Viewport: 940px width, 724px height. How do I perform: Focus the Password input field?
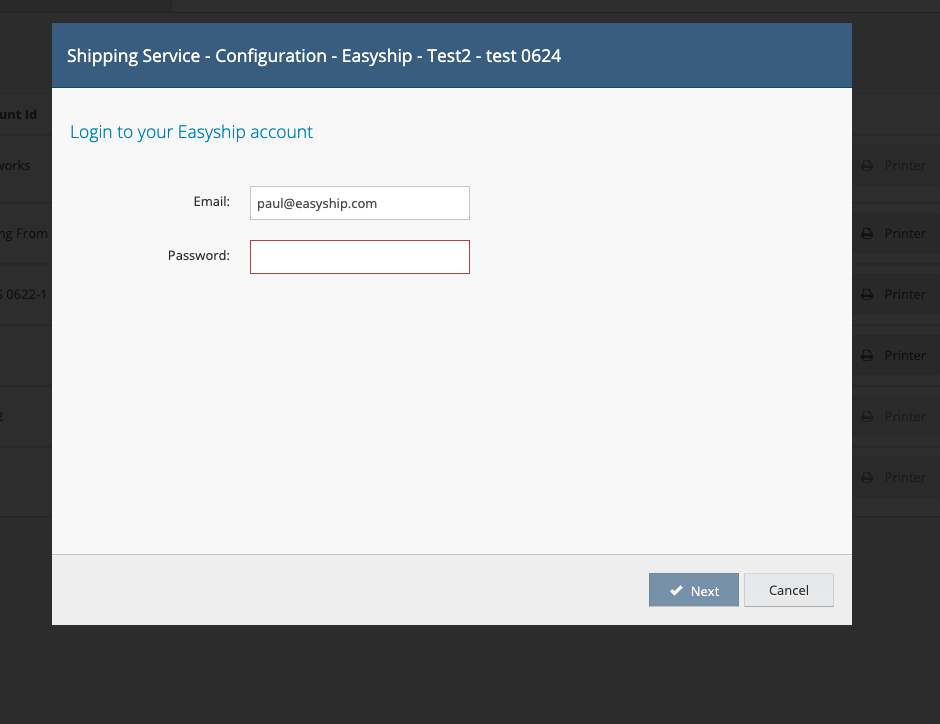pos(360,257)
